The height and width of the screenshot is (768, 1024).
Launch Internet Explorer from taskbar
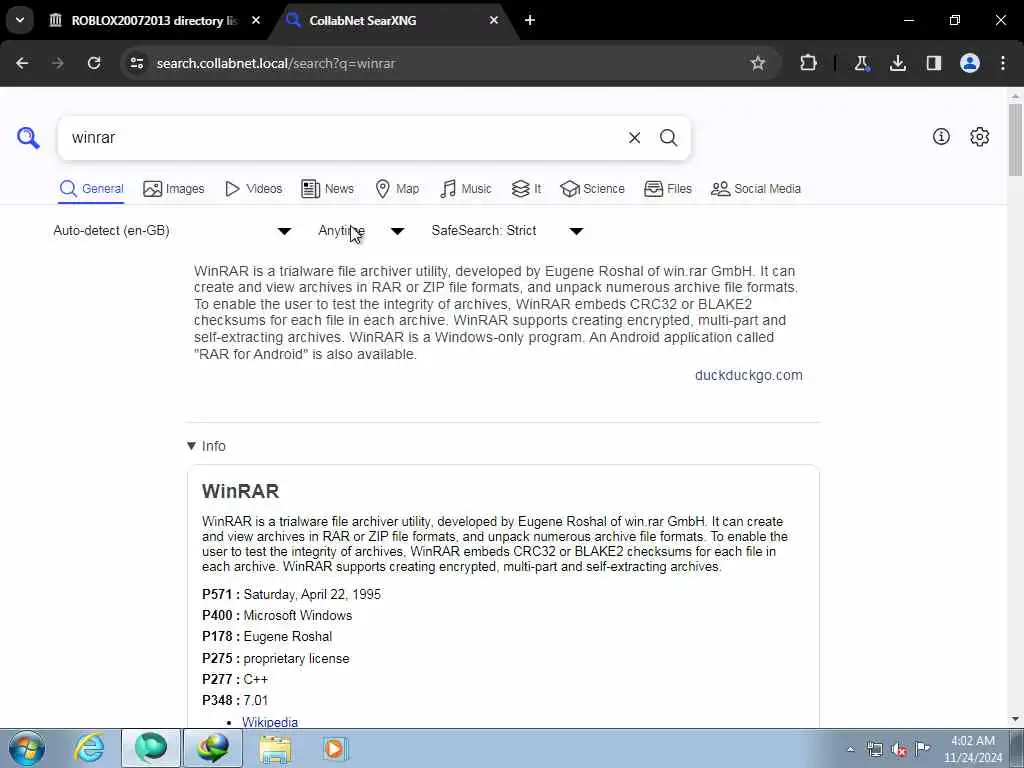click(89, 748)
